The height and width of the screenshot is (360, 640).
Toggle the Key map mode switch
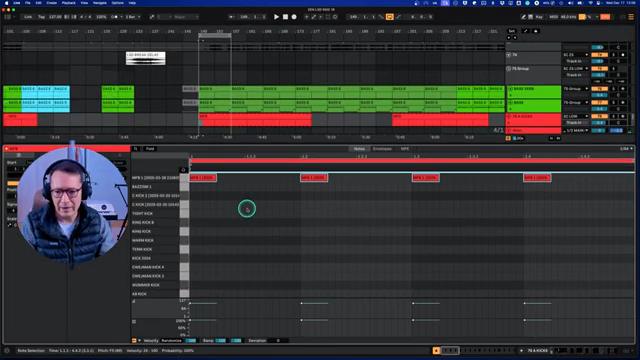(539, 17)
